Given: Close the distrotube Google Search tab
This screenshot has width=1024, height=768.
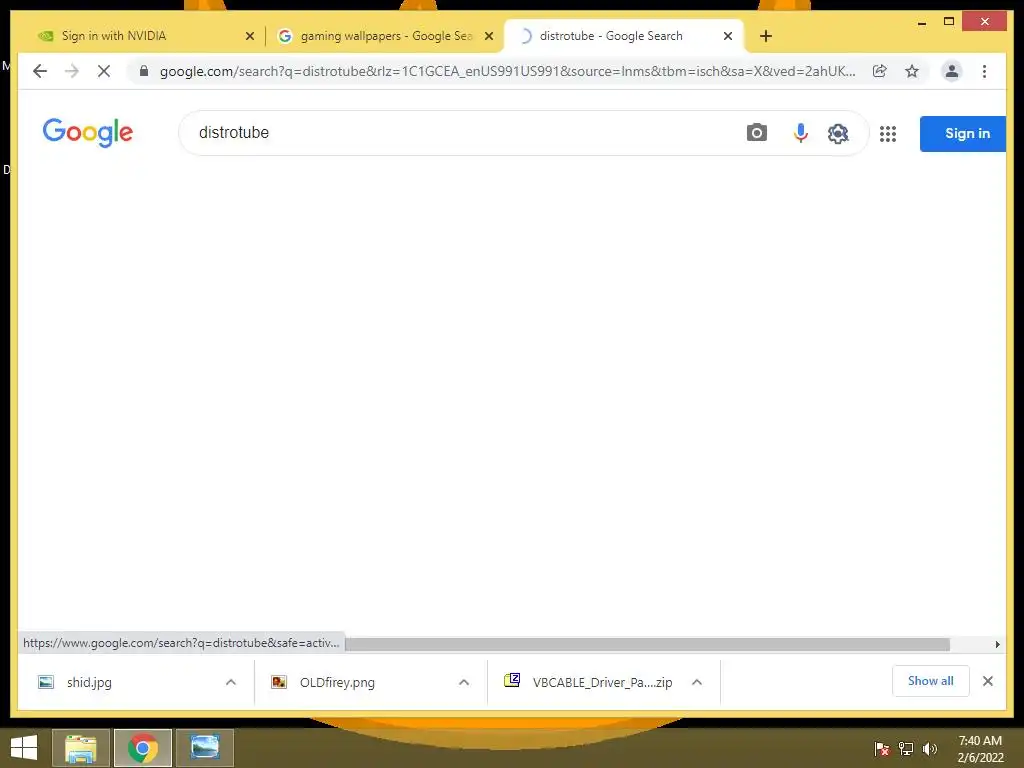Looking at the screenshot, I should pyautogui.click(x=728, y=36).
